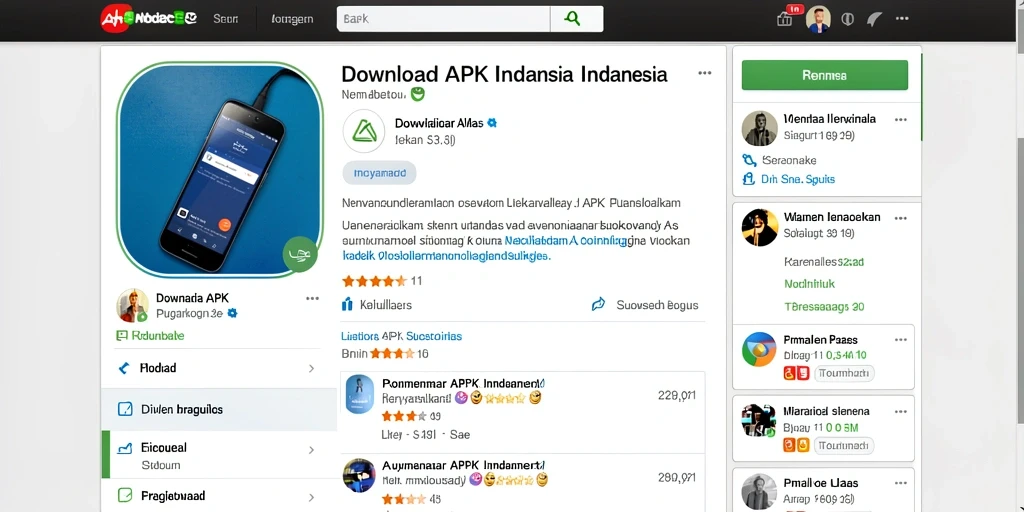Open three-dot menu on the Pmalloe Uaas card
The width and height of the screenshot is (1024, 512).
(901, 484)
